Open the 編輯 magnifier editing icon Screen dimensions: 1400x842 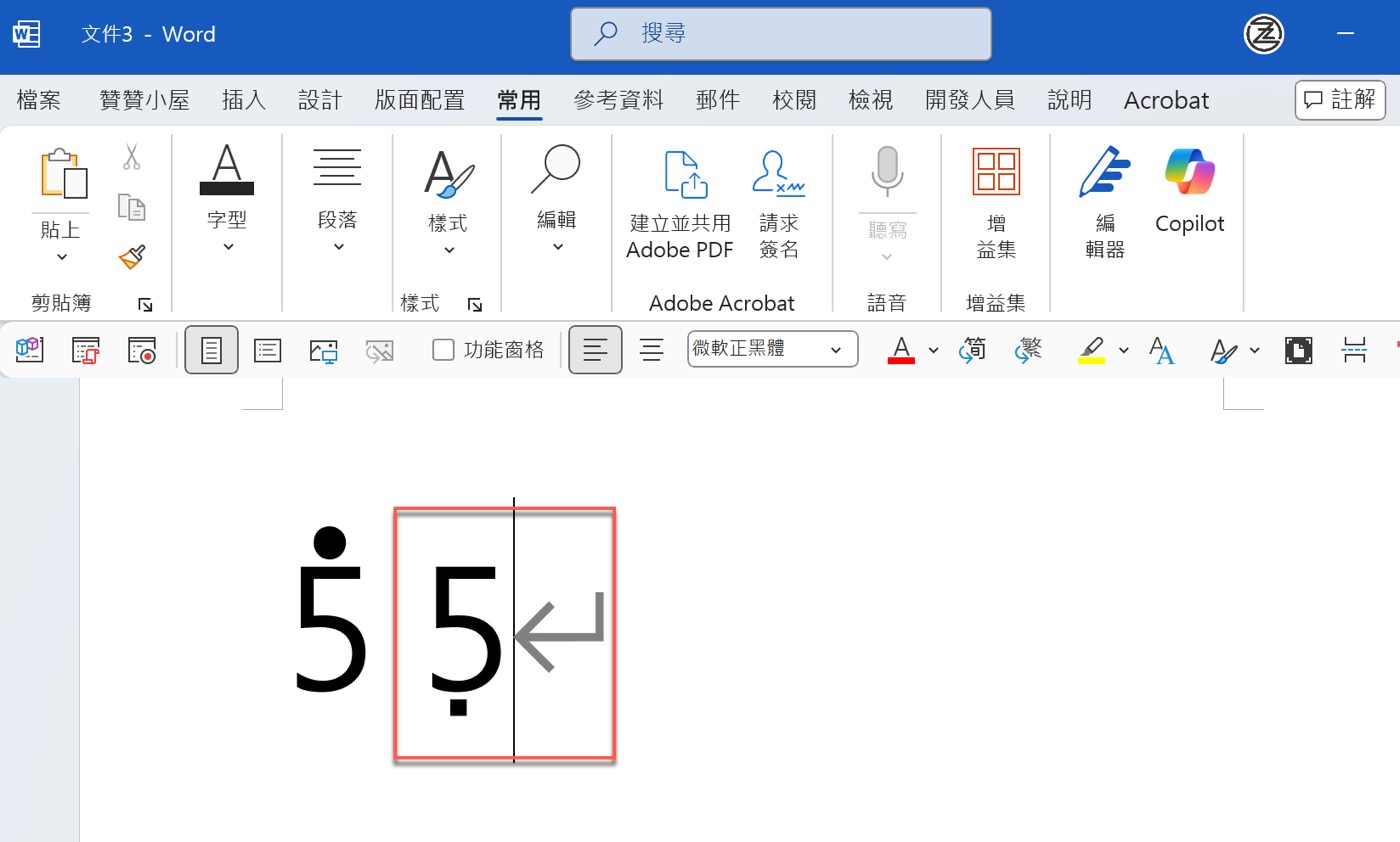[556, 168]
